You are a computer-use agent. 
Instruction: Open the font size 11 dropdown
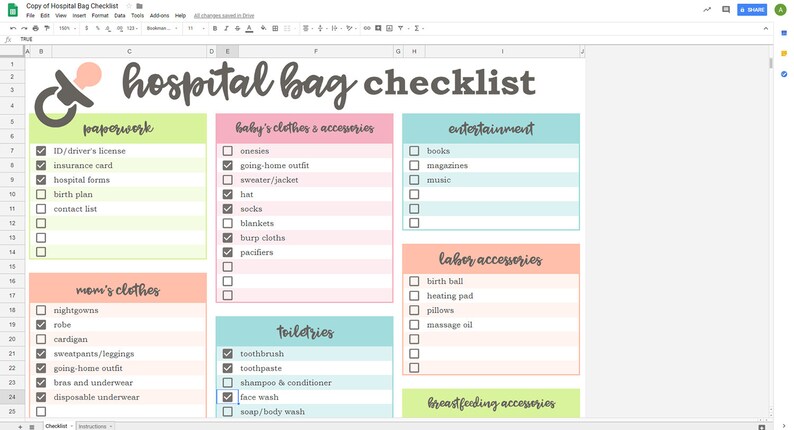pyautogui.click(x=196, y=28)
